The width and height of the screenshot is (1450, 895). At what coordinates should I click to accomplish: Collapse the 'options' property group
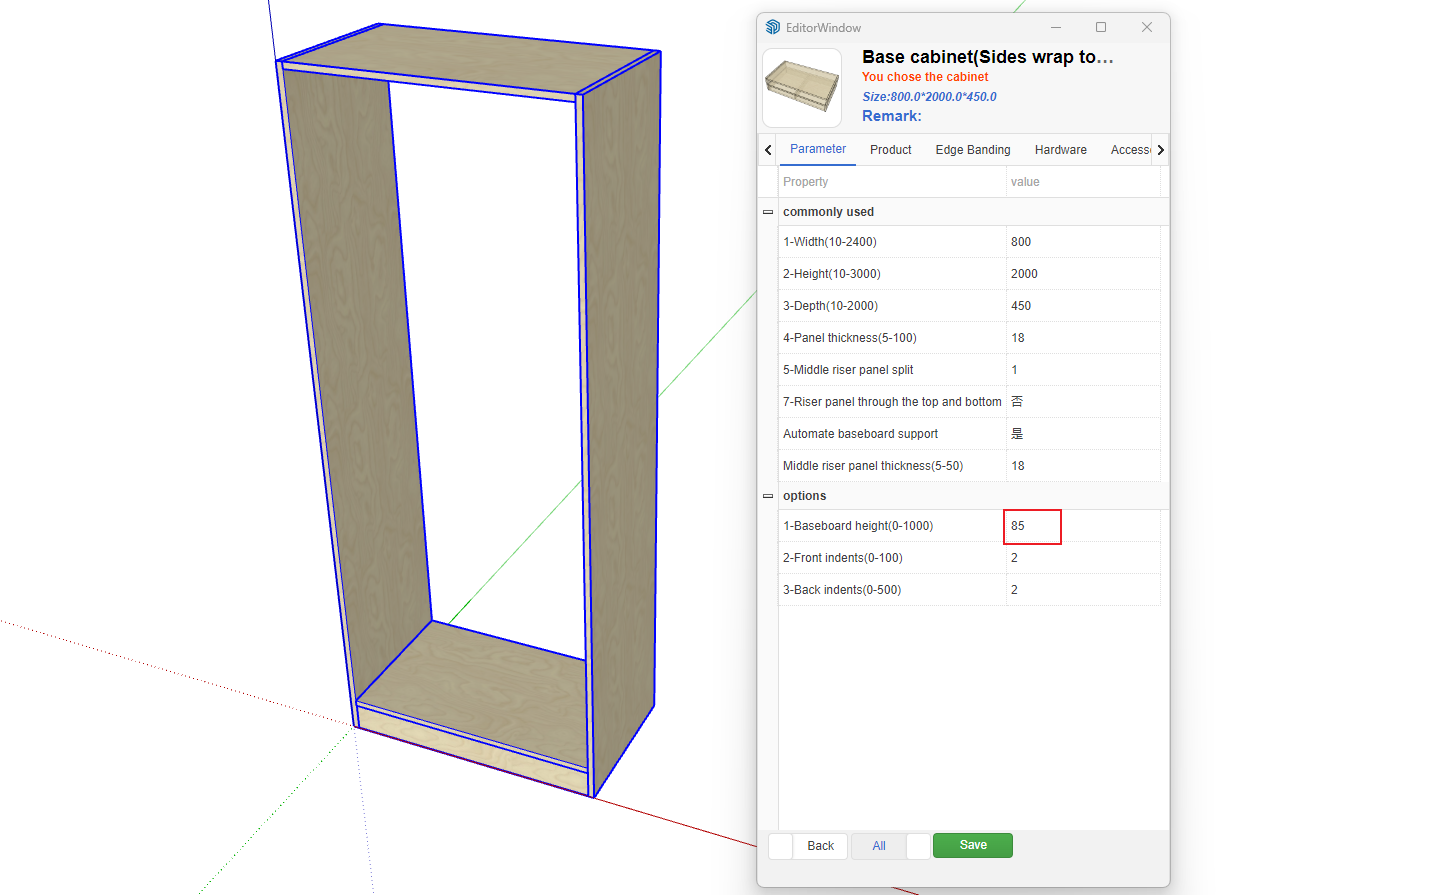coord(768,496)
